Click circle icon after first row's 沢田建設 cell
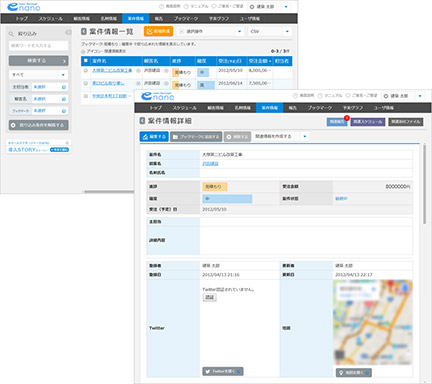 click(x=166, y=71)
